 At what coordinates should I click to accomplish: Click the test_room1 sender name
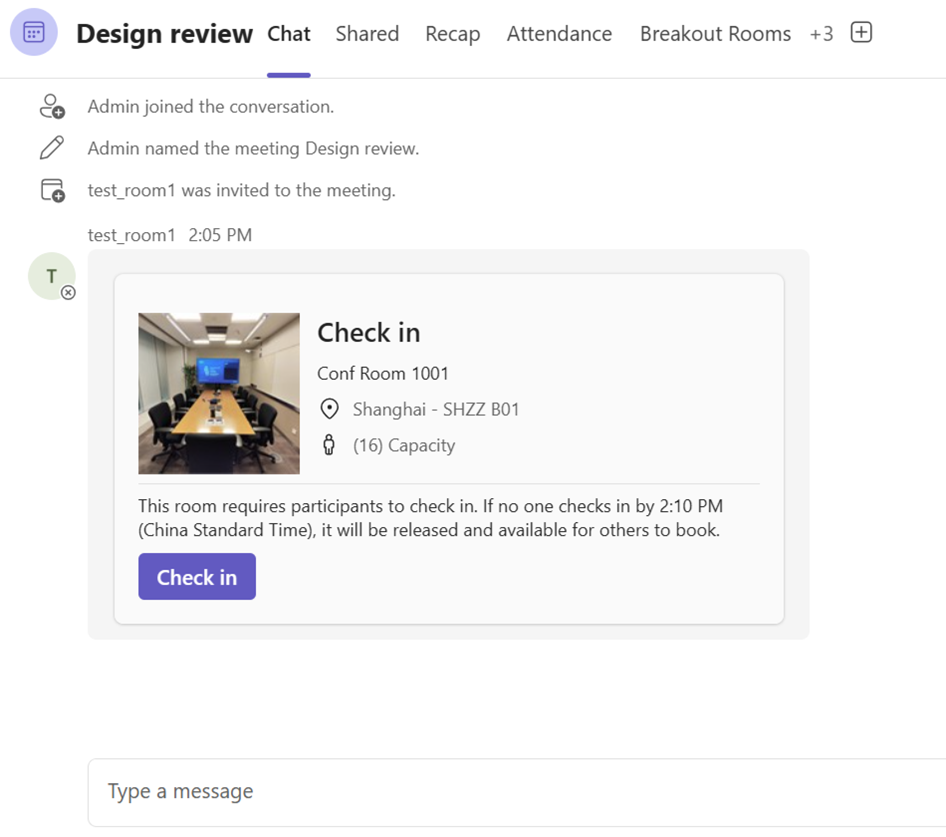coord(132,235)
